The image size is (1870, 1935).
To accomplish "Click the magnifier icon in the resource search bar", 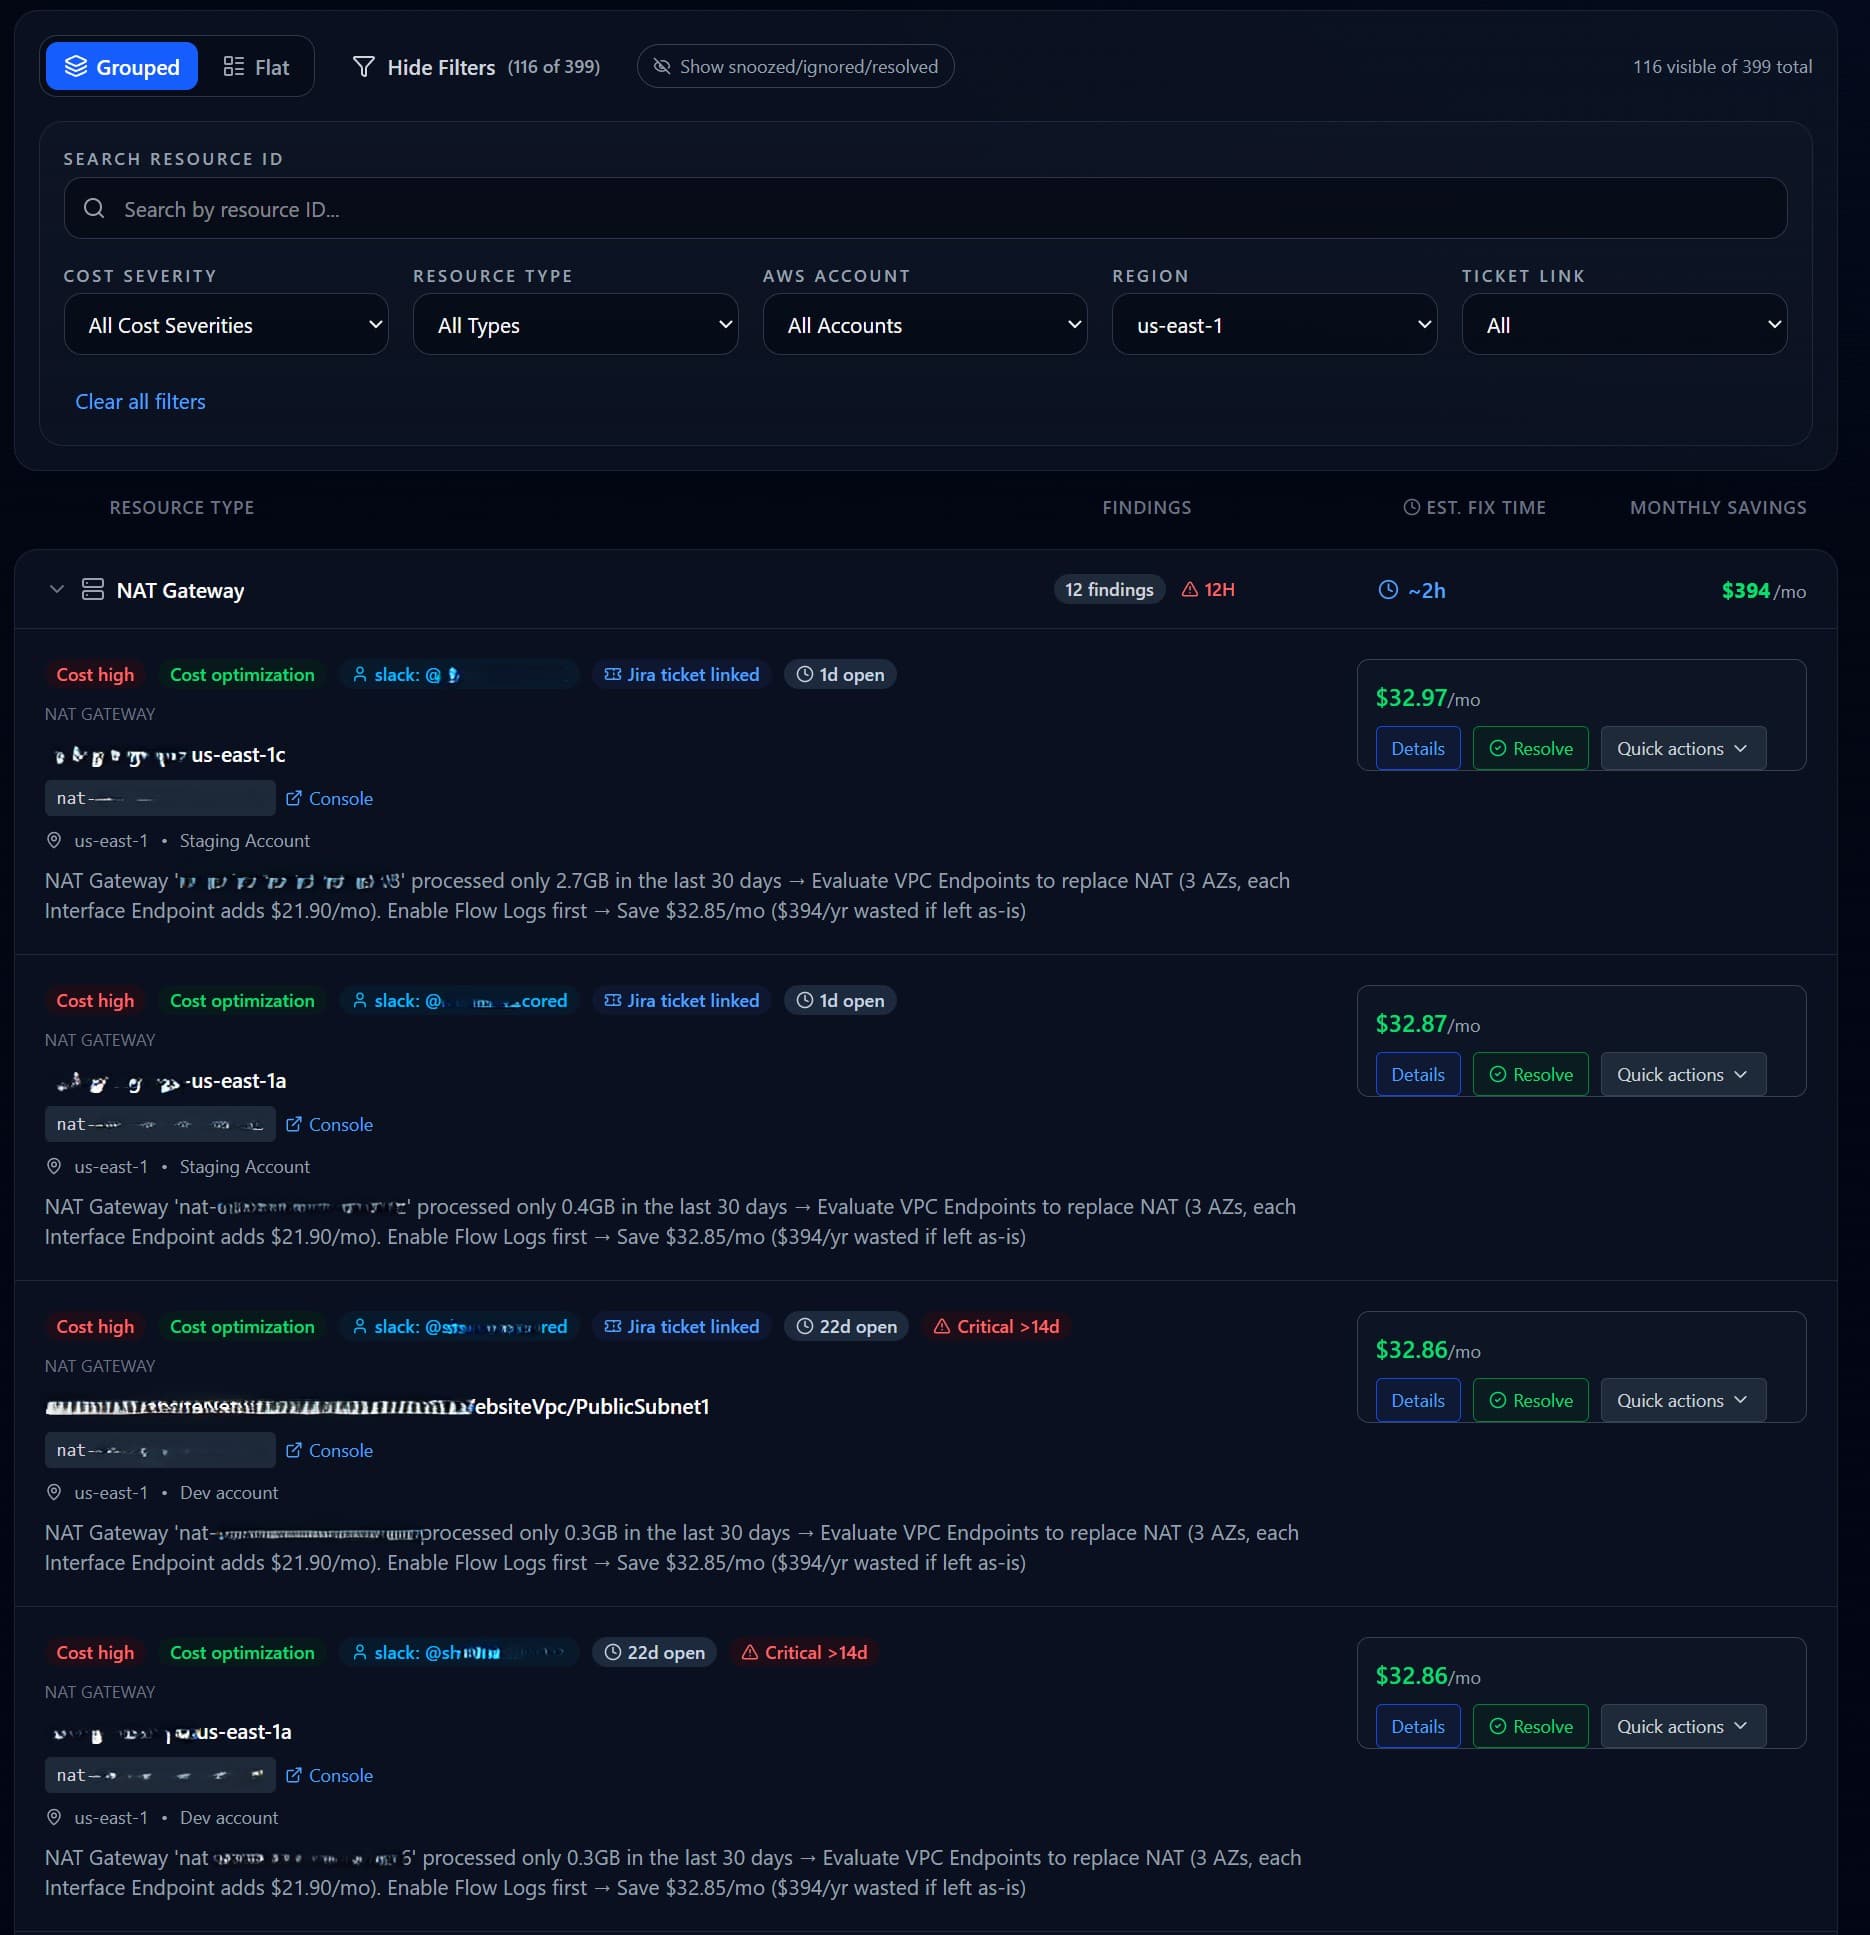I will [94, 208].
